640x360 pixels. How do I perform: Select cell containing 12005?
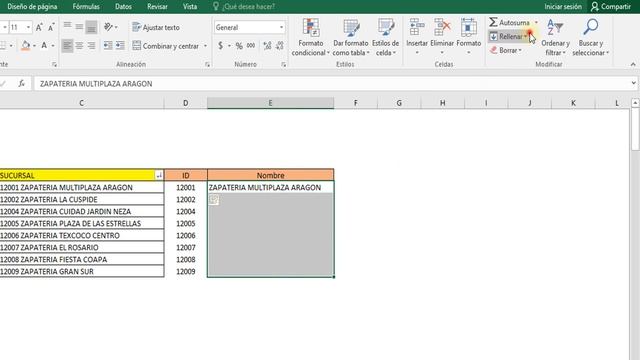pos(186,223)
